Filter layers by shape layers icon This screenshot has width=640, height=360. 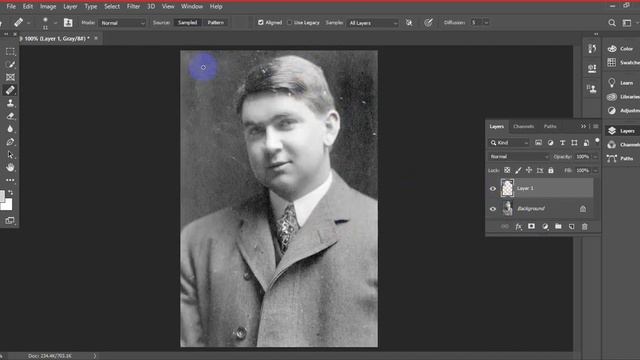(x=574, y=143)
